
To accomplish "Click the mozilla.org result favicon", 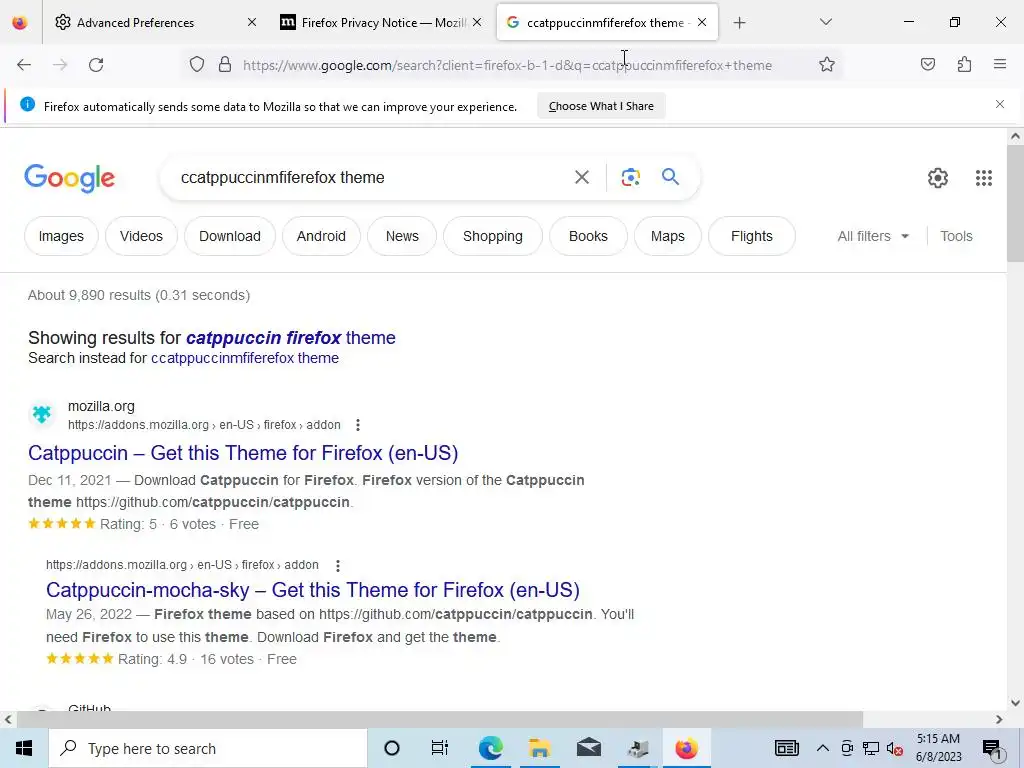I will tap(42, 415).
